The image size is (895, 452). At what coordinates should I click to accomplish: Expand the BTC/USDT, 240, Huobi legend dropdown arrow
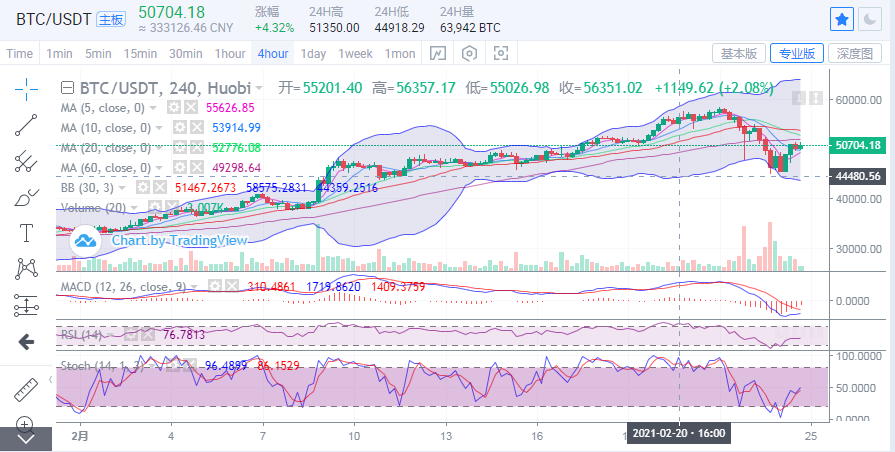click(259, 88)
